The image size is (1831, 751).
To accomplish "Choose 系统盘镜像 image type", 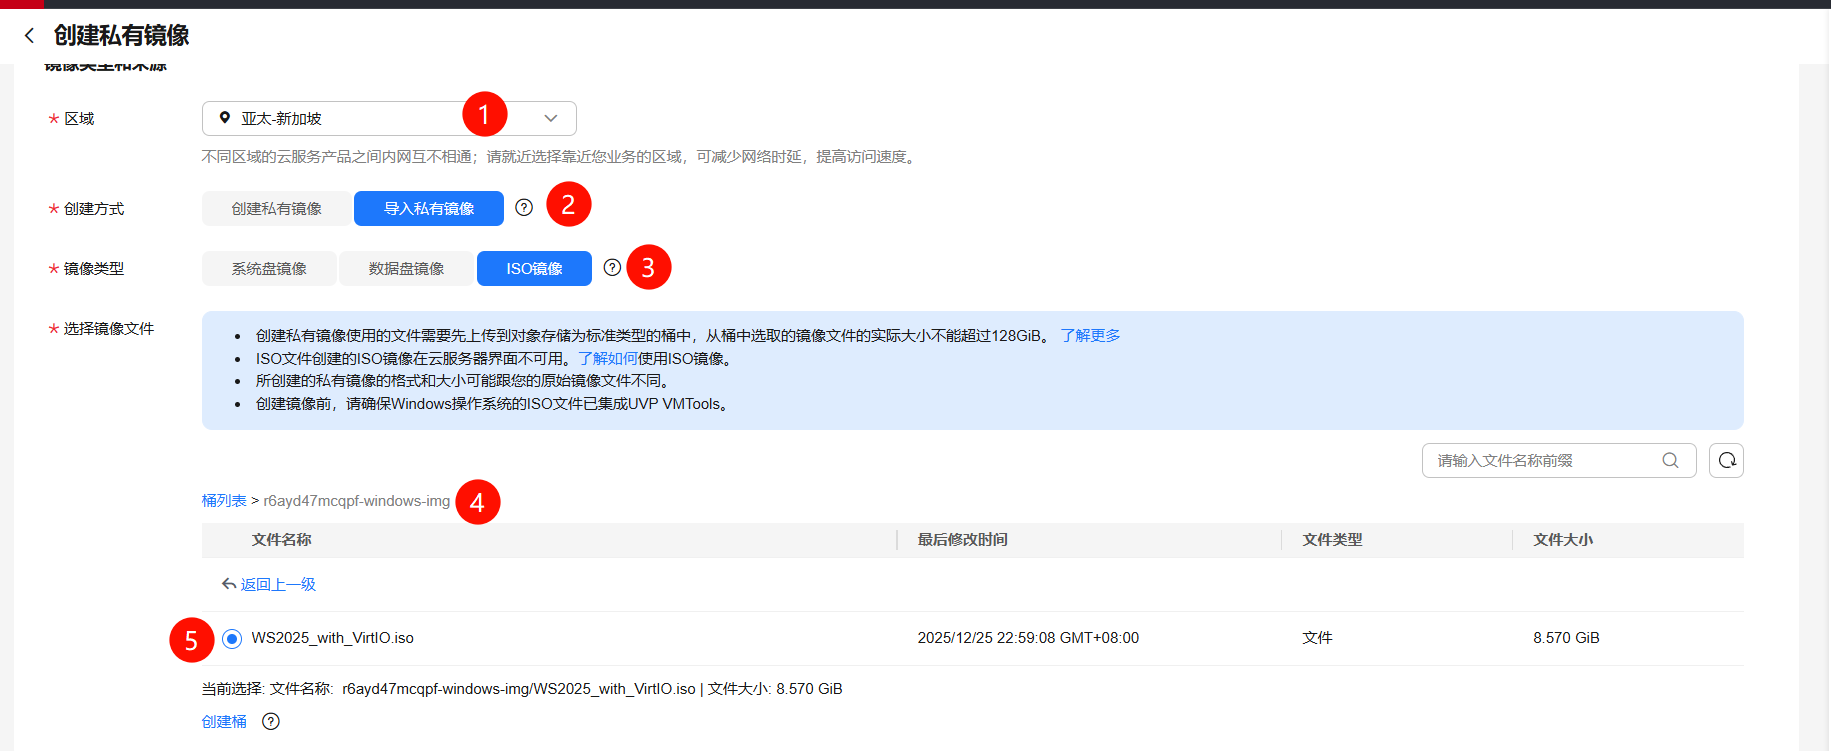I will [269, 269].
